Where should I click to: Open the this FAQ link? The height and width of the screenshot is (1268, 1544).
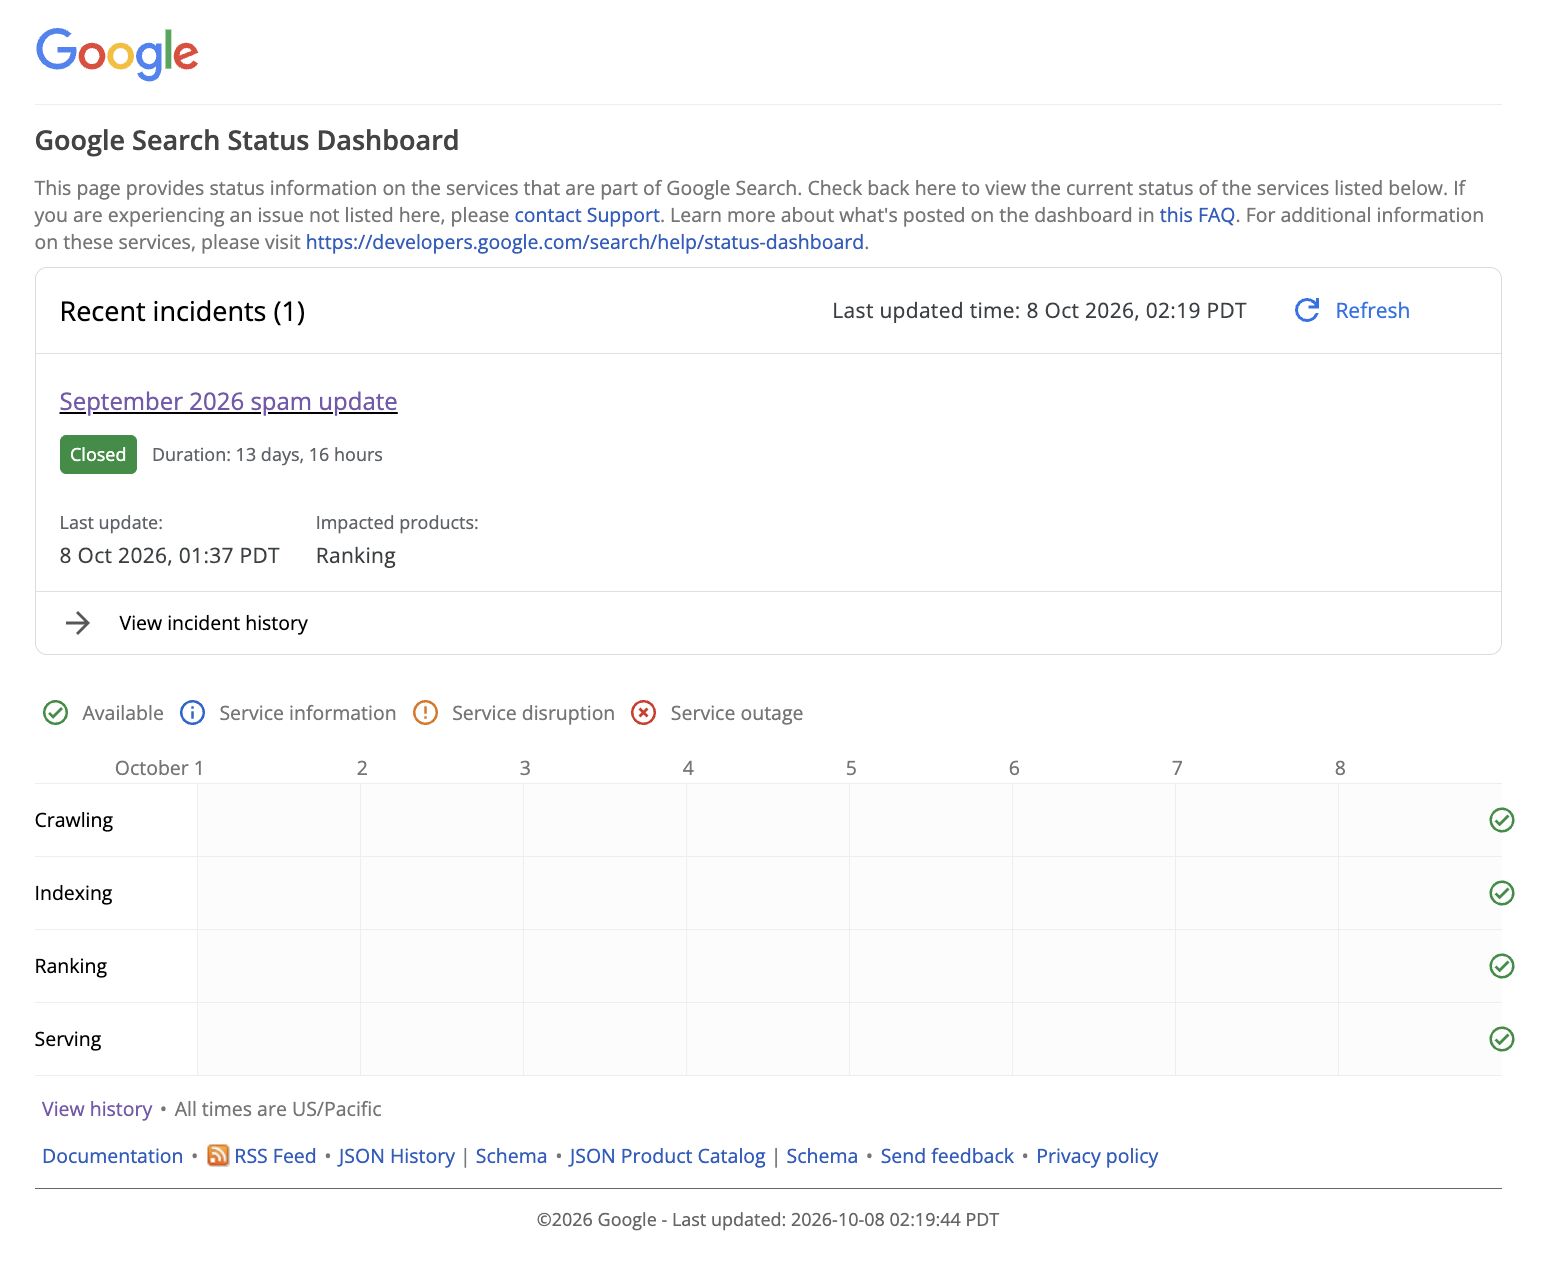tap(1197, 215)
